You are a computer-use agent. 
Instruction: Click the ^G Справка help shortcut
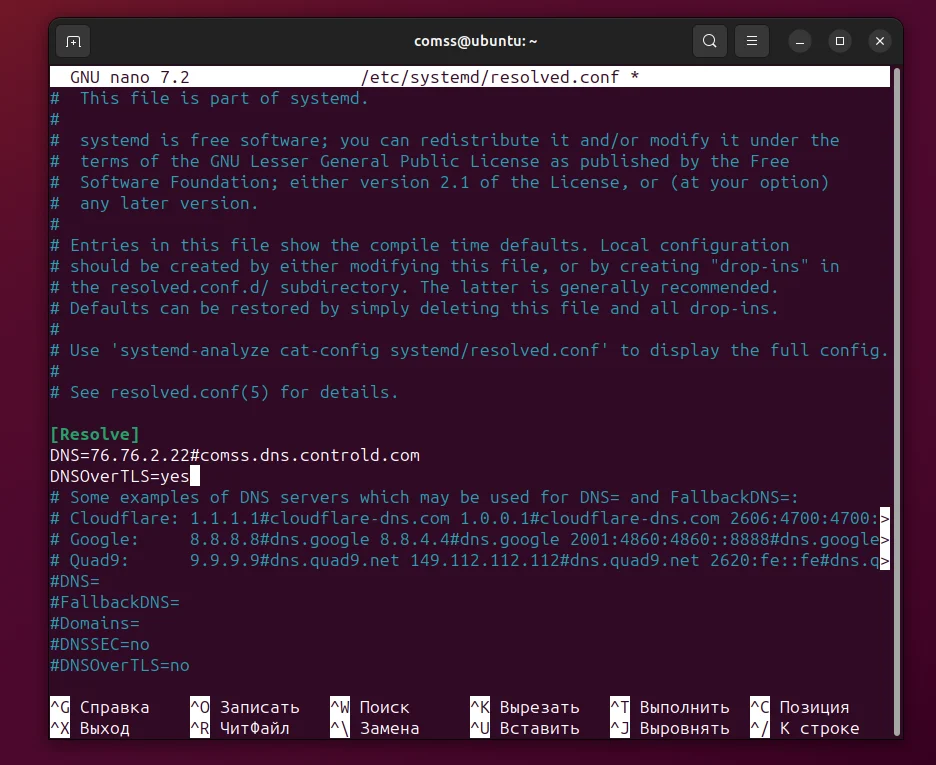[x=99, y=707]
